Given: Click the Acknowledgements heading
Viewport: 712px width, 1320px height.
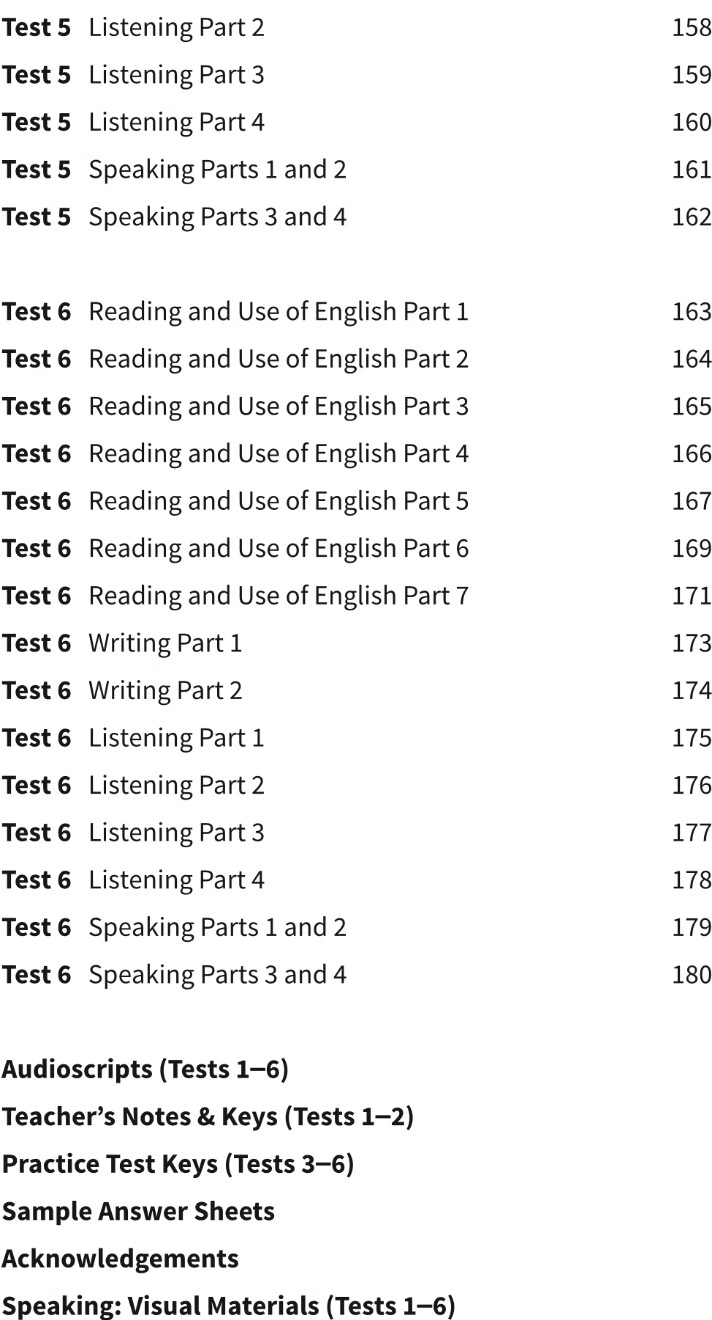Looking at the screenshot, I should (x=120, y=1258).
